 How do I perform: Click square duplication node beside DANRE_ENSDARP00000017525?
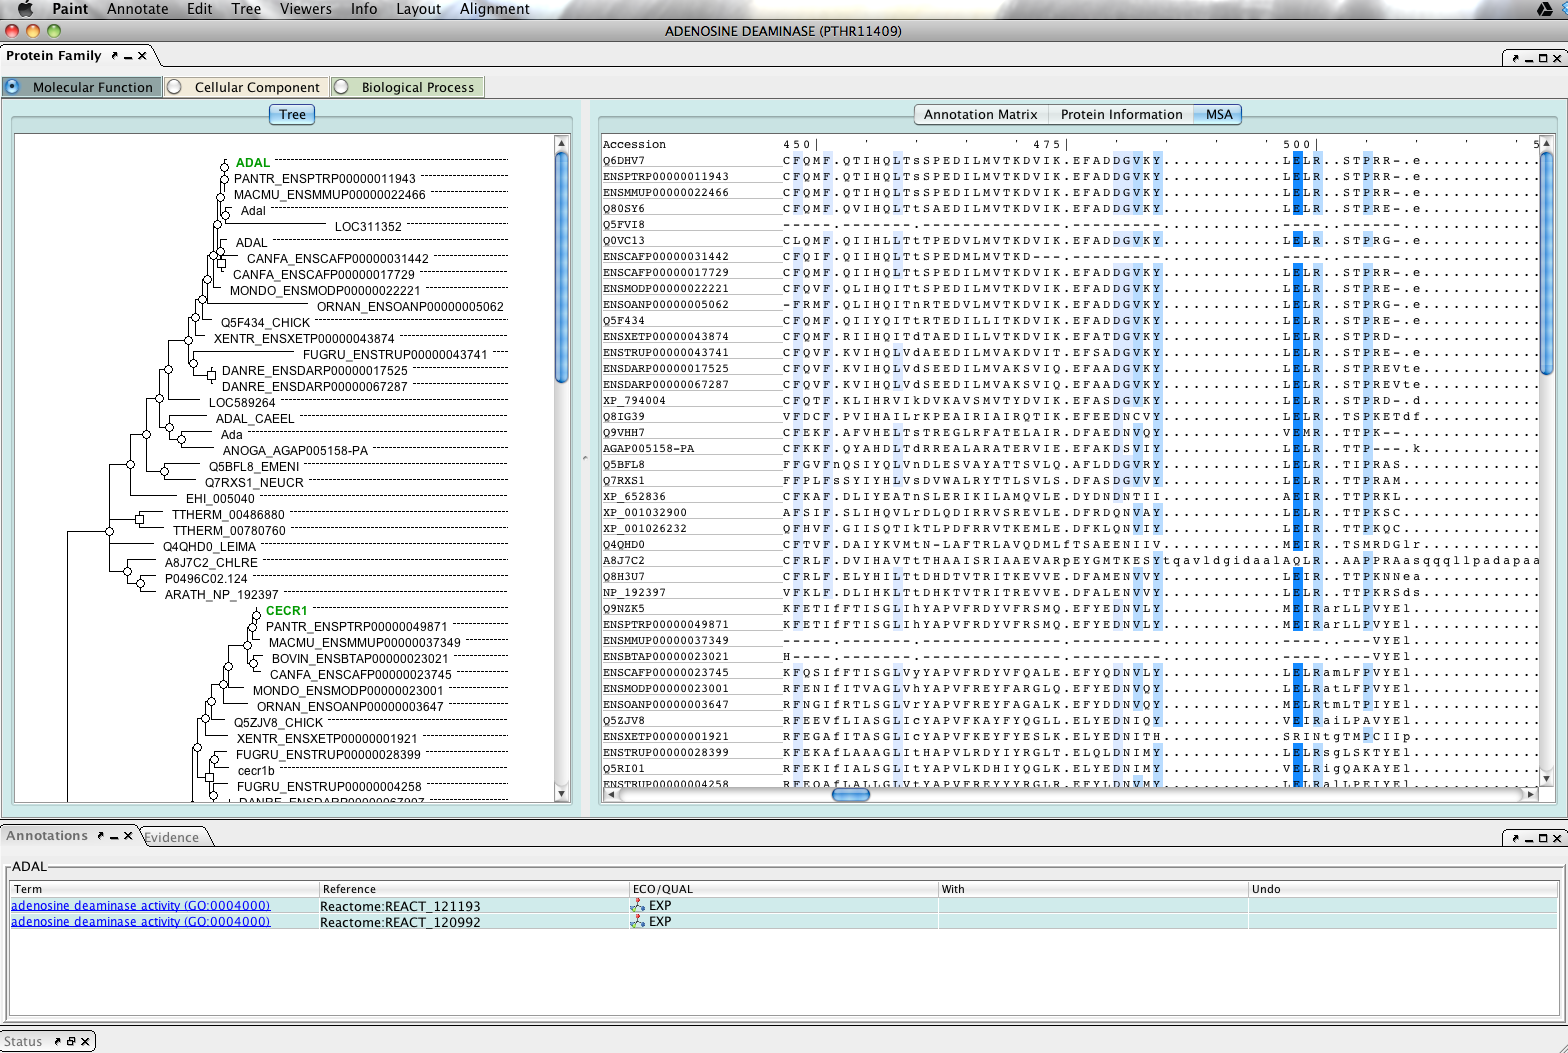click(211, 376)
